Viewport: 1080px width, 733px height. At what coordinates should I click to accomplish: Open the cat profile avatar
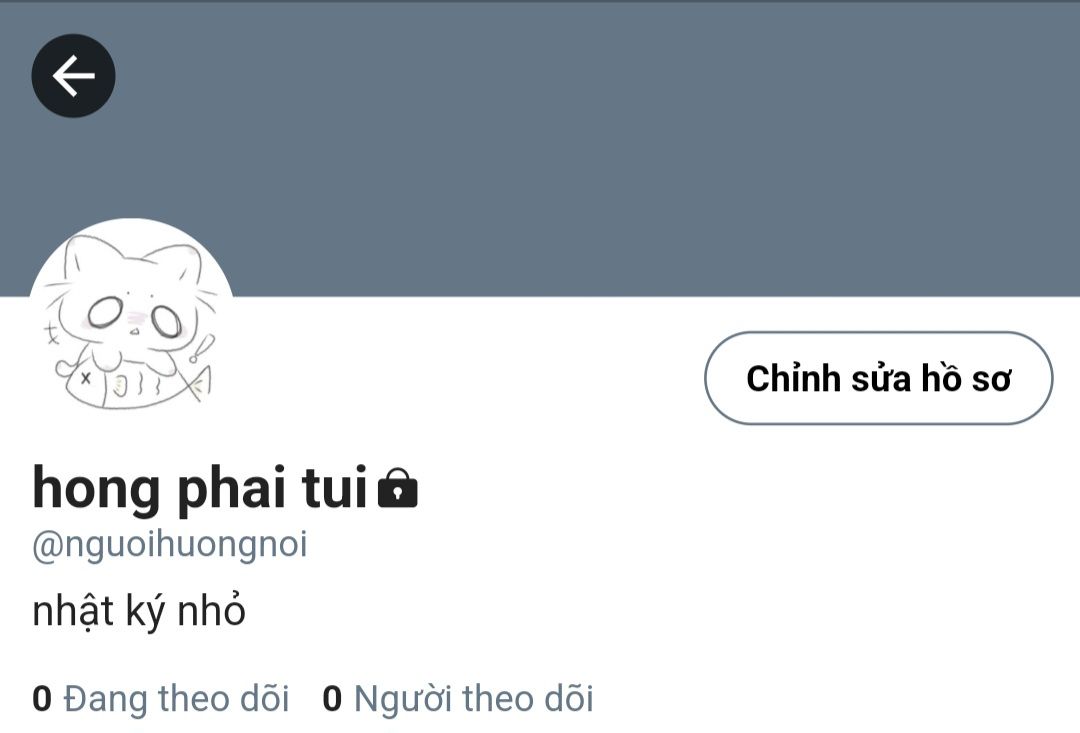pyautogui.click(x=132, y=321)
